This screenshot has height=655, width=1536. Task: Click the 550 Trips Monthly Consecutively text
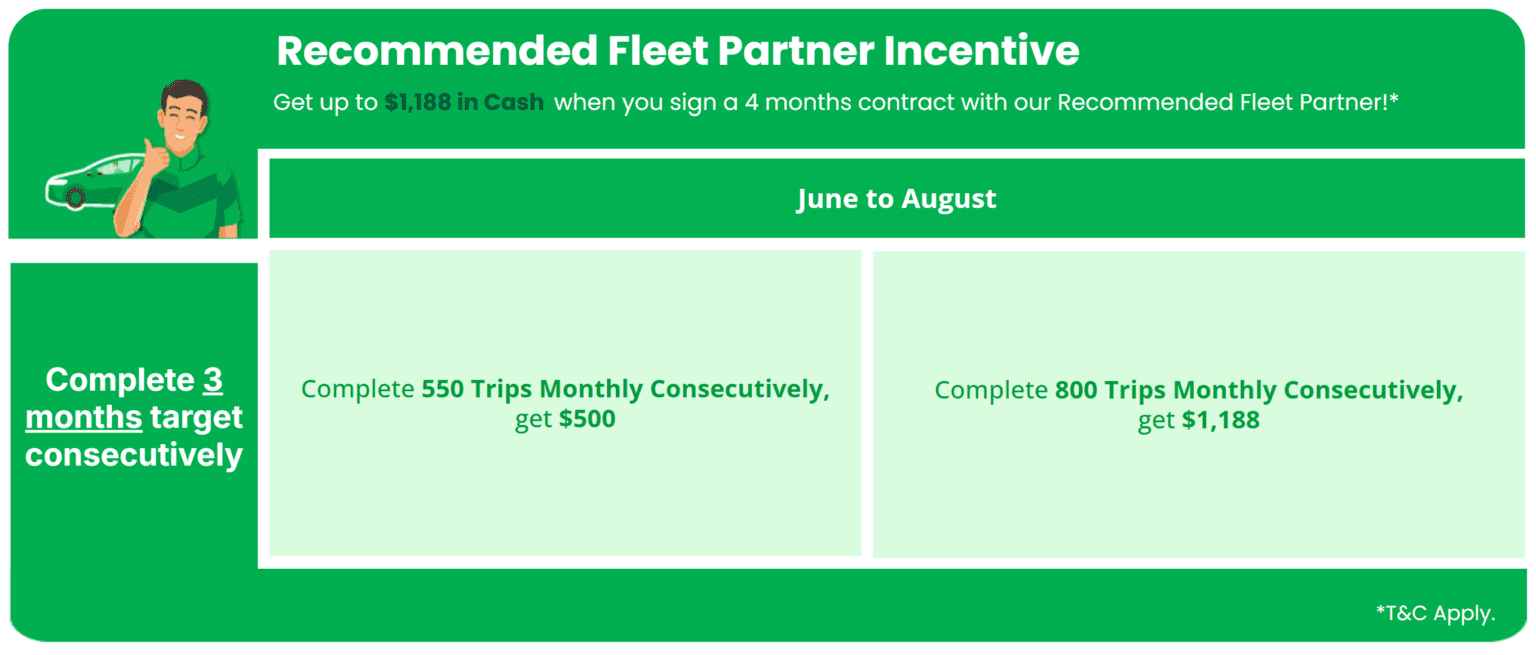click(626, 389)
